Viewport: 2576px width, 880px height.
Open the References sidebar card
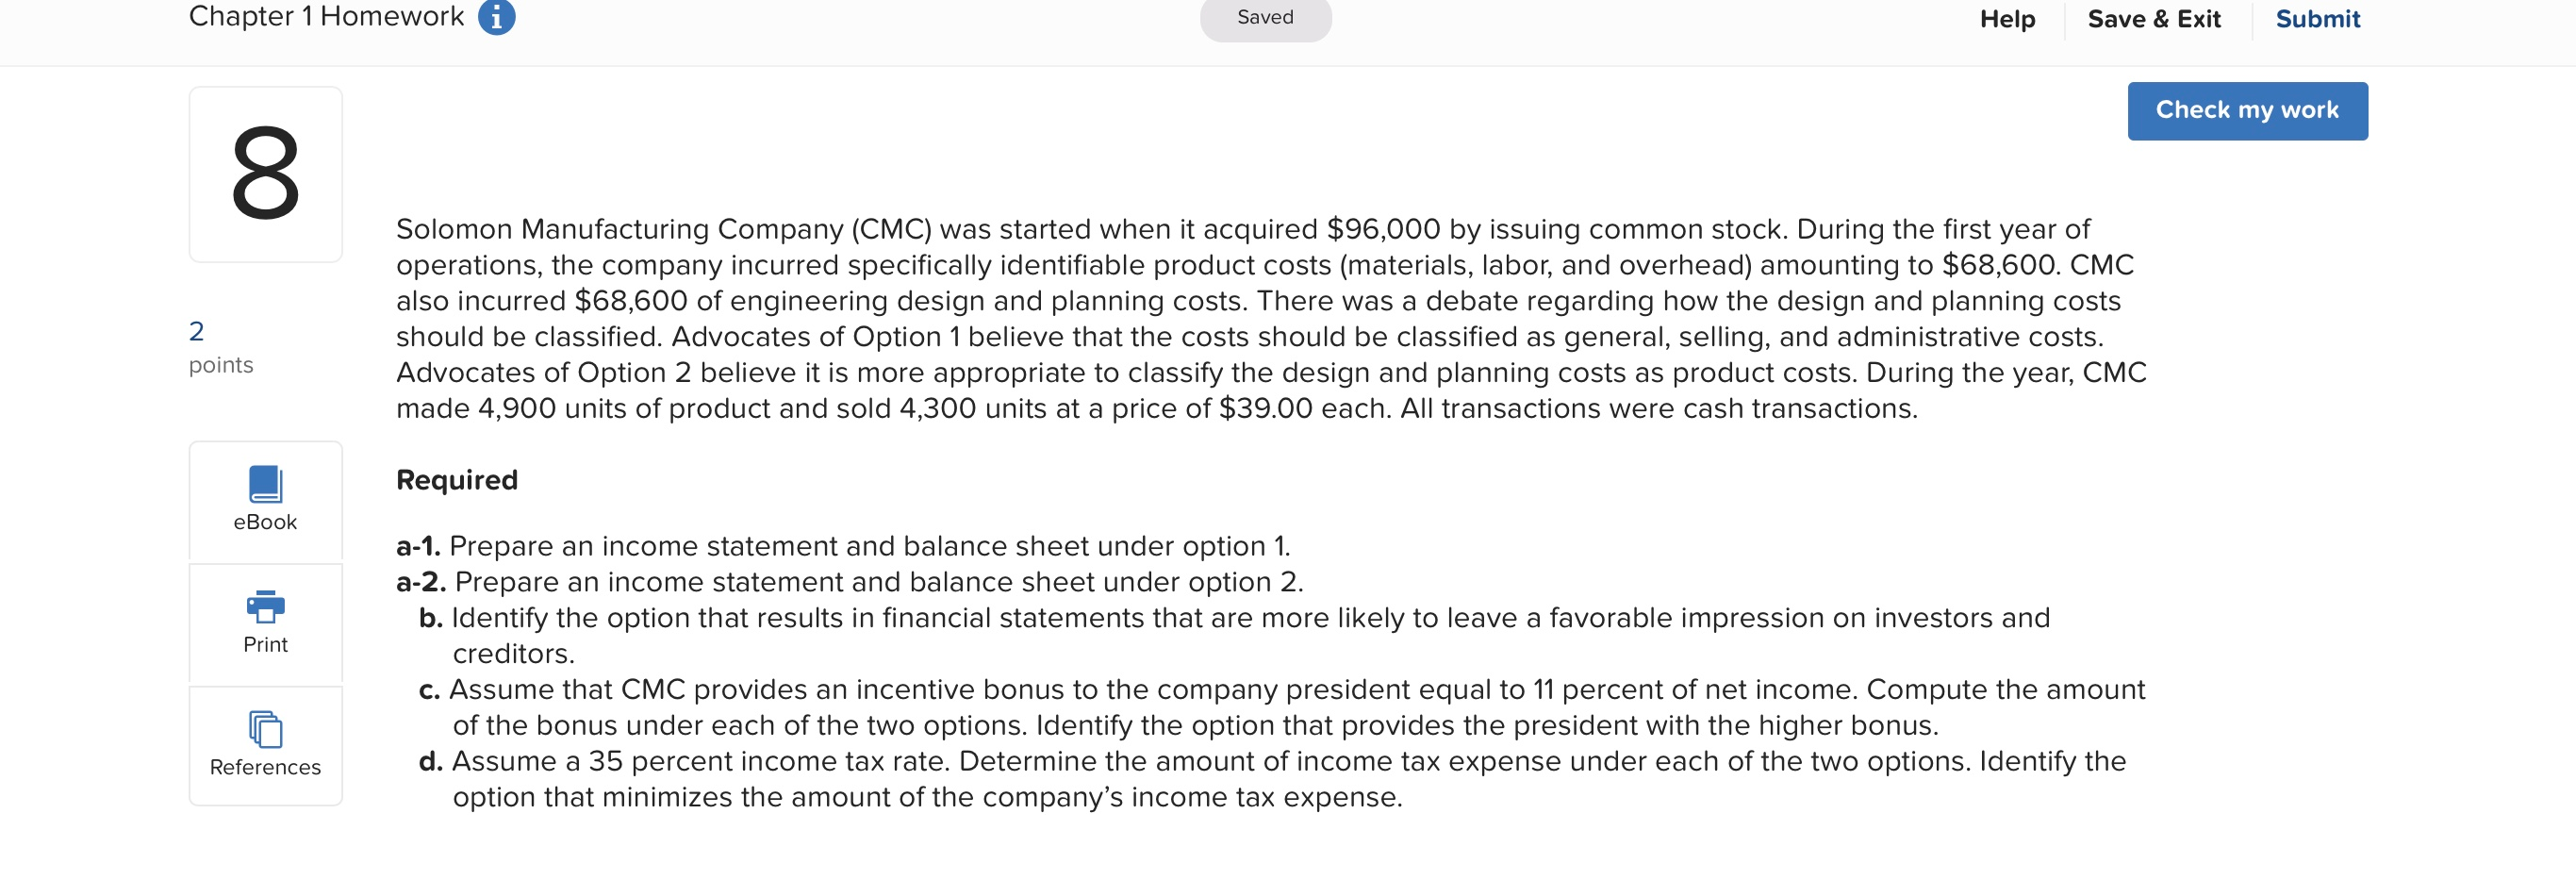[264, 745]
